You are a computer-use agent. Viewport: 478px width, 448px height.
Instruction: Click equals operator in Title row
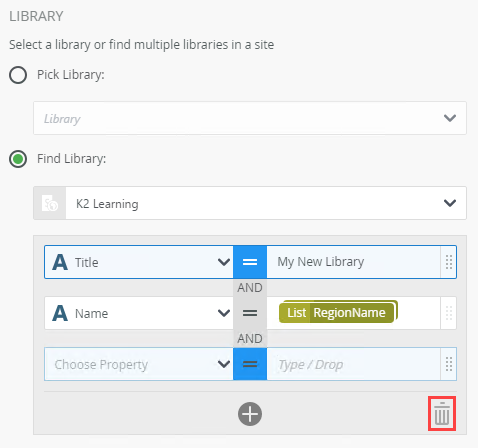(250, 262)
